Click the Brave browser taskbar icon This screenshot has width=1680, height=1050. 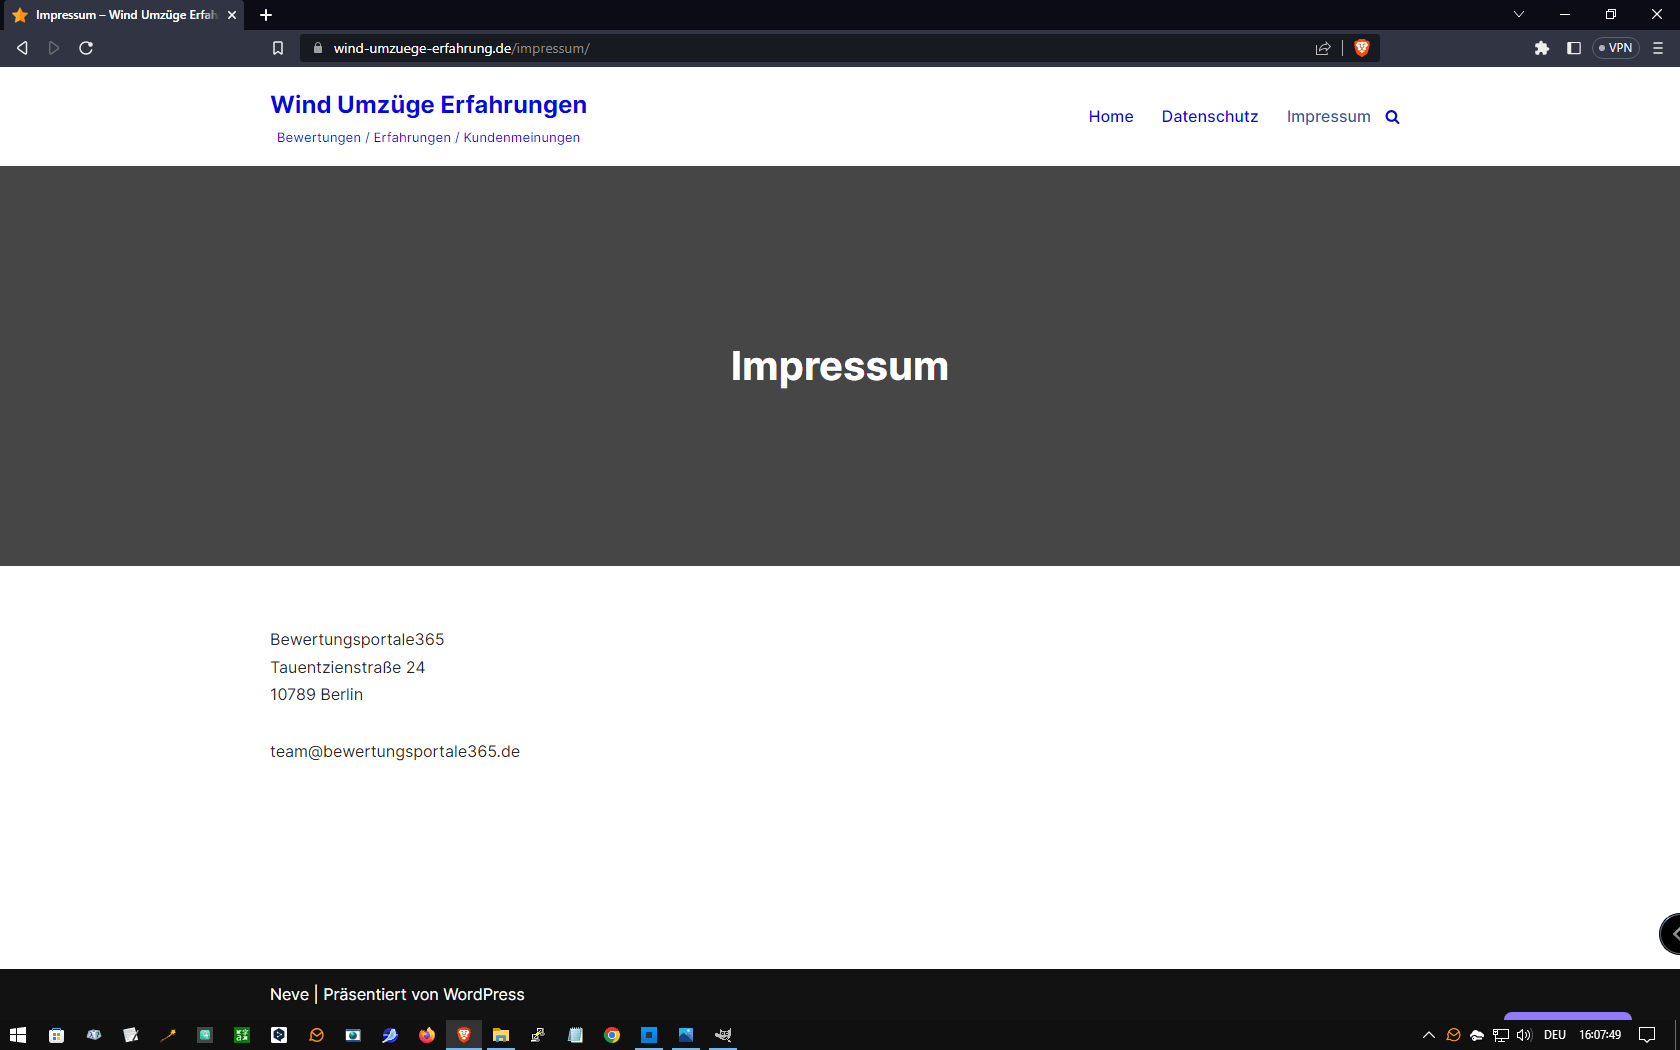(464, 1035)
